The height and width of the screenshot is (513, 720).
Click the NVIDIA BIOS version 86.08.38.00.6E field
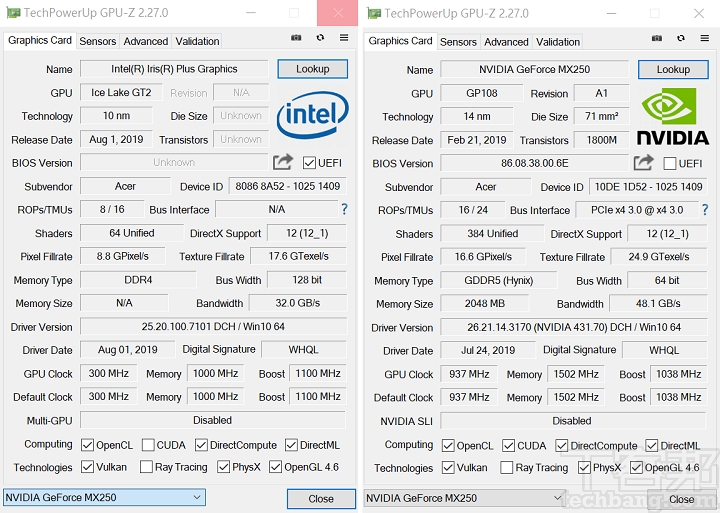click(x=534, y=163)
